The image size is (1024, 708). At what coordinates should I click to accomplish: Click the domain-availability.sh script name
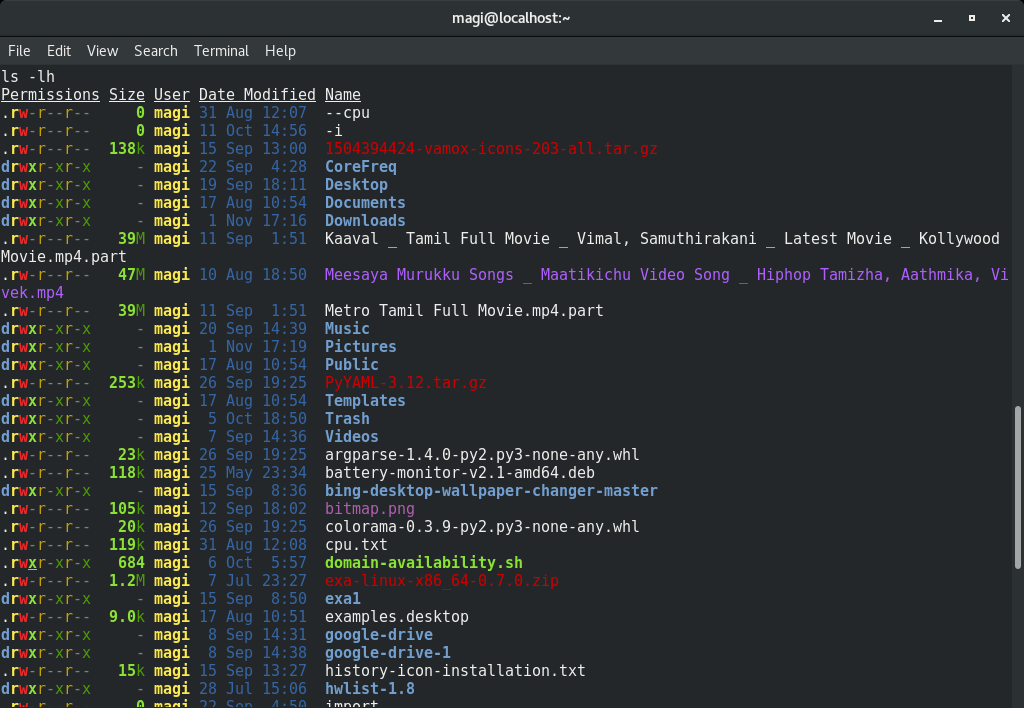click(424, 562)
